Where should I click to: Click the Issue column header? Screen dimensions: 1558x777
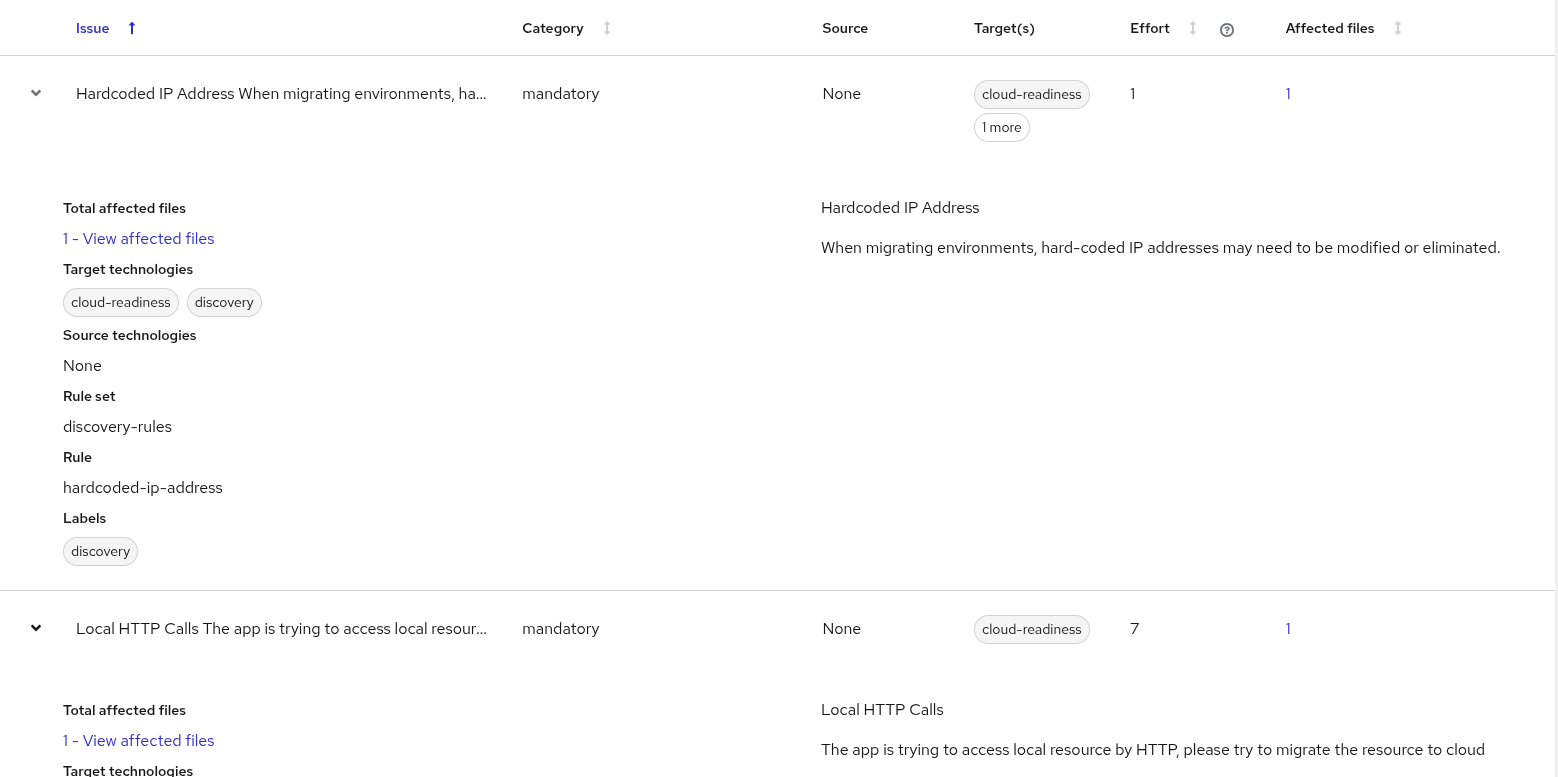click(93, 28)
